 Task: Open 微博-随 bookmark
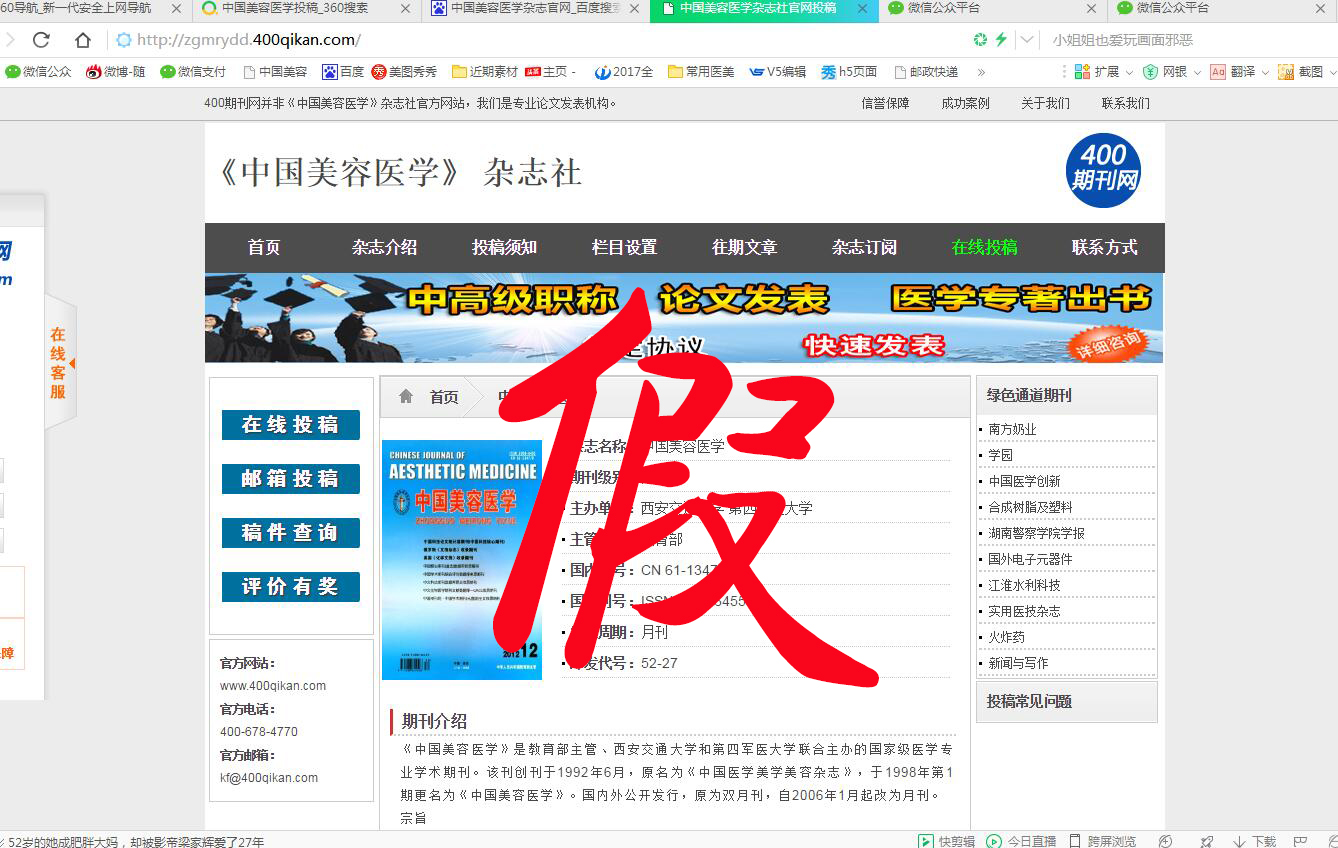[116, 72]
